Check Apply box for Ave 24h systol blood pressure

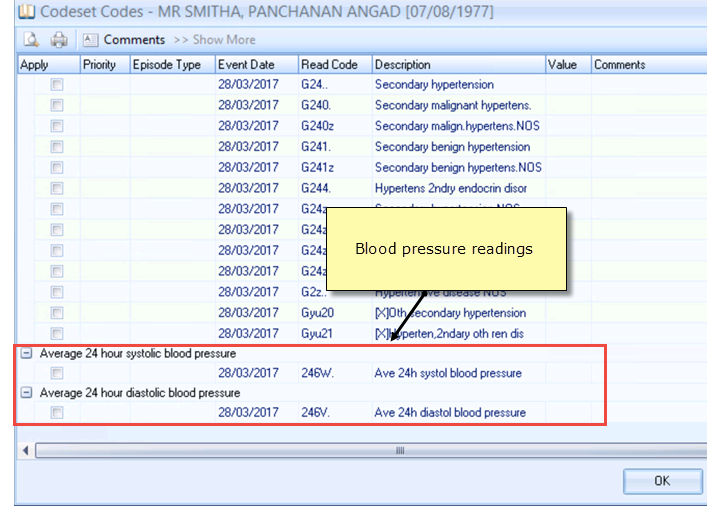click(x=57, y=373)
